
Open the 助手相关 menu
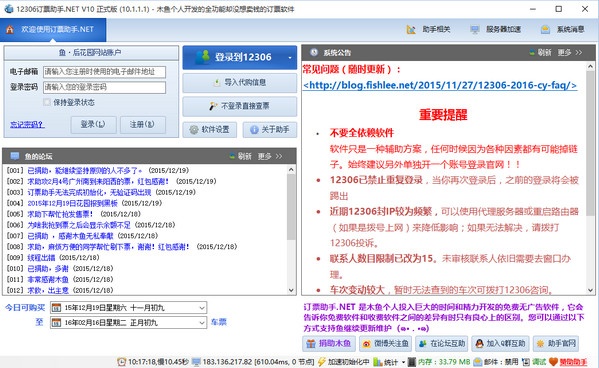(429, 29)
